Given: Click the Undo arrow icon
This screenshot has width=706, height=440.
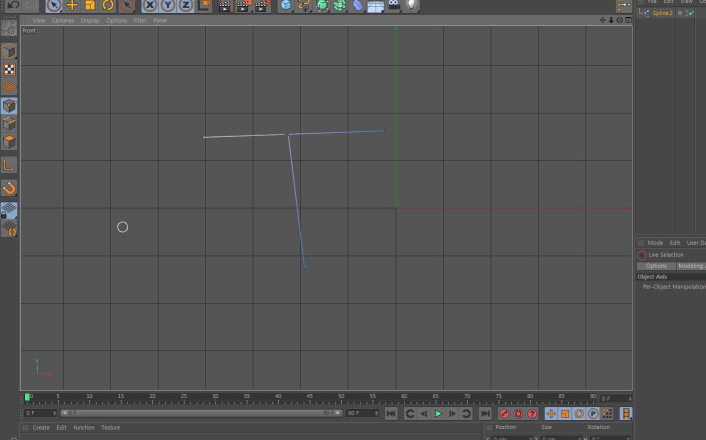Looking at the screenshot, I should point(14,5).
